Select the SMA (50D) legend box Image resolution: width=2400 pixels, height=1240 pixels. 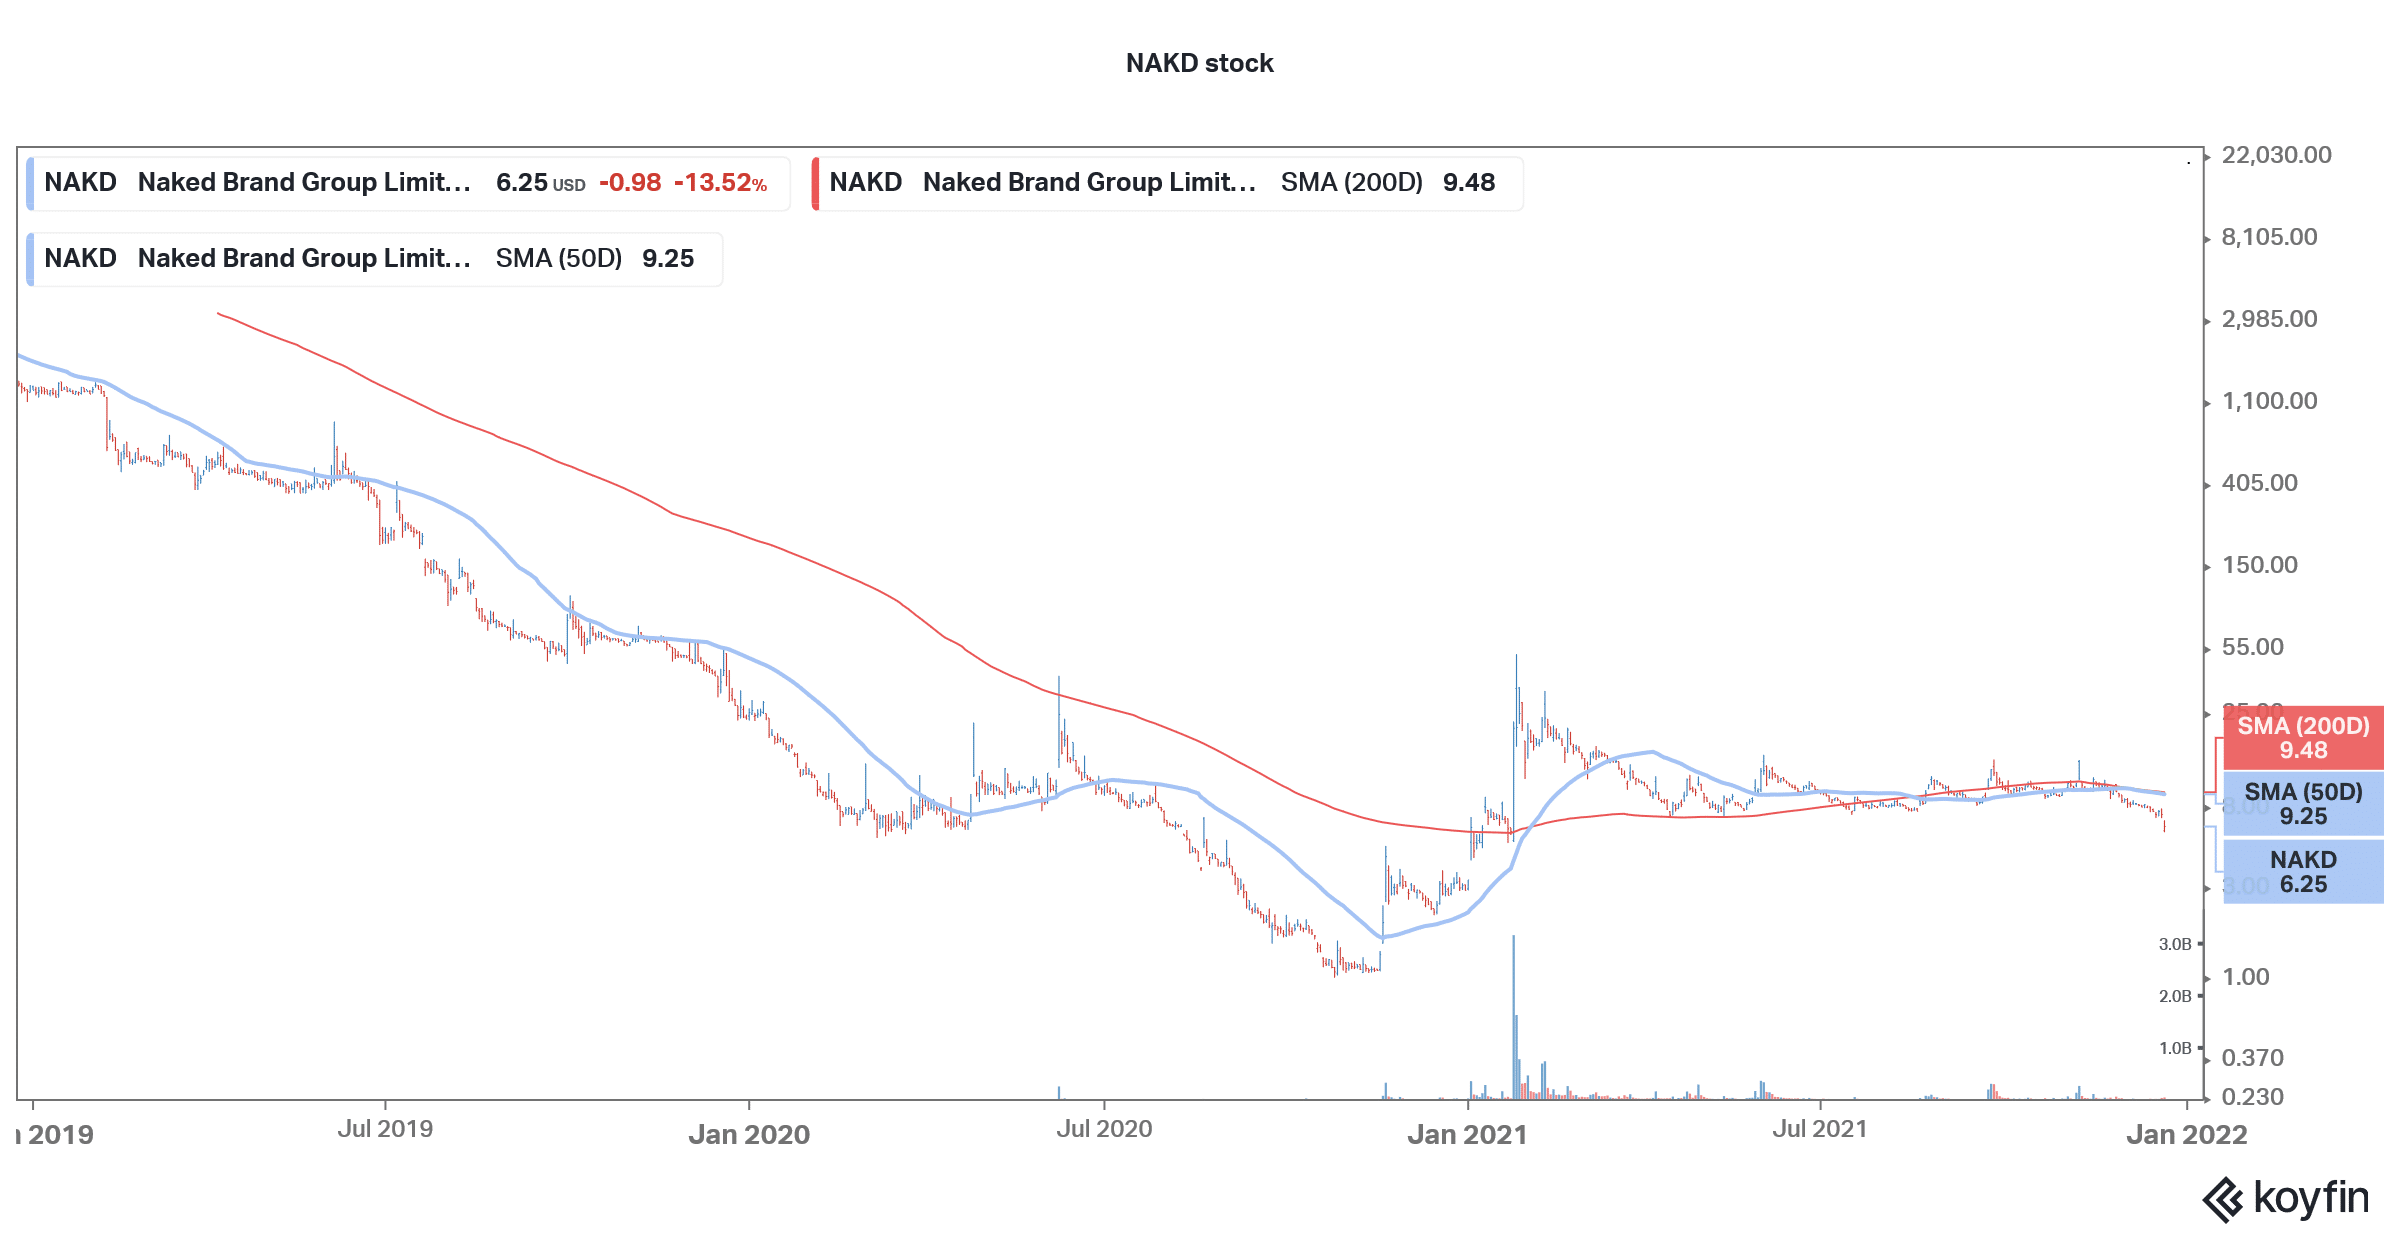click(x=374, y=259)
